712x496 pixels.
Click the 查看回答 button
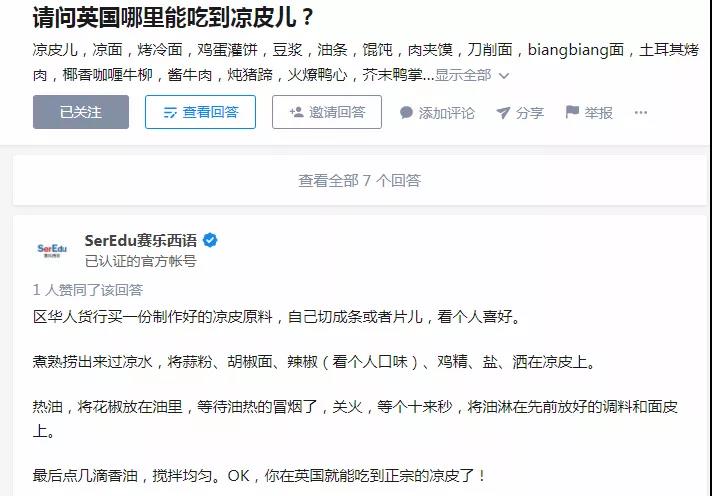coord(200,112)
